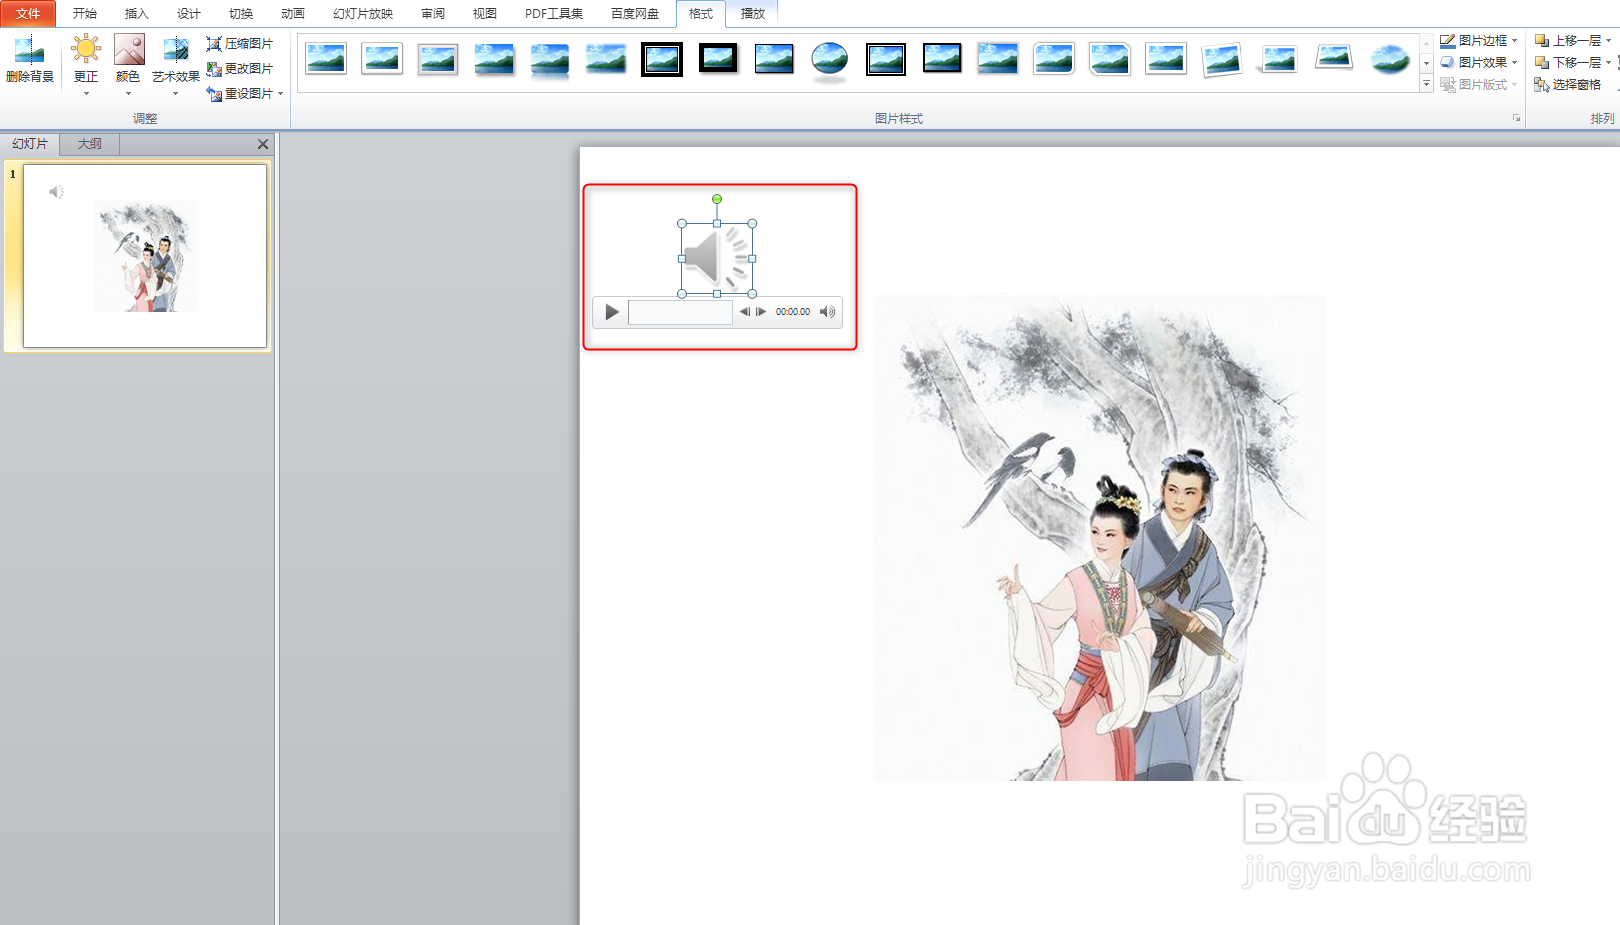Image resolution: width=1620 pixels, height=925 pixels.
Task: Open the PDF工具集 tab
Action: click(x=554, y=13)
